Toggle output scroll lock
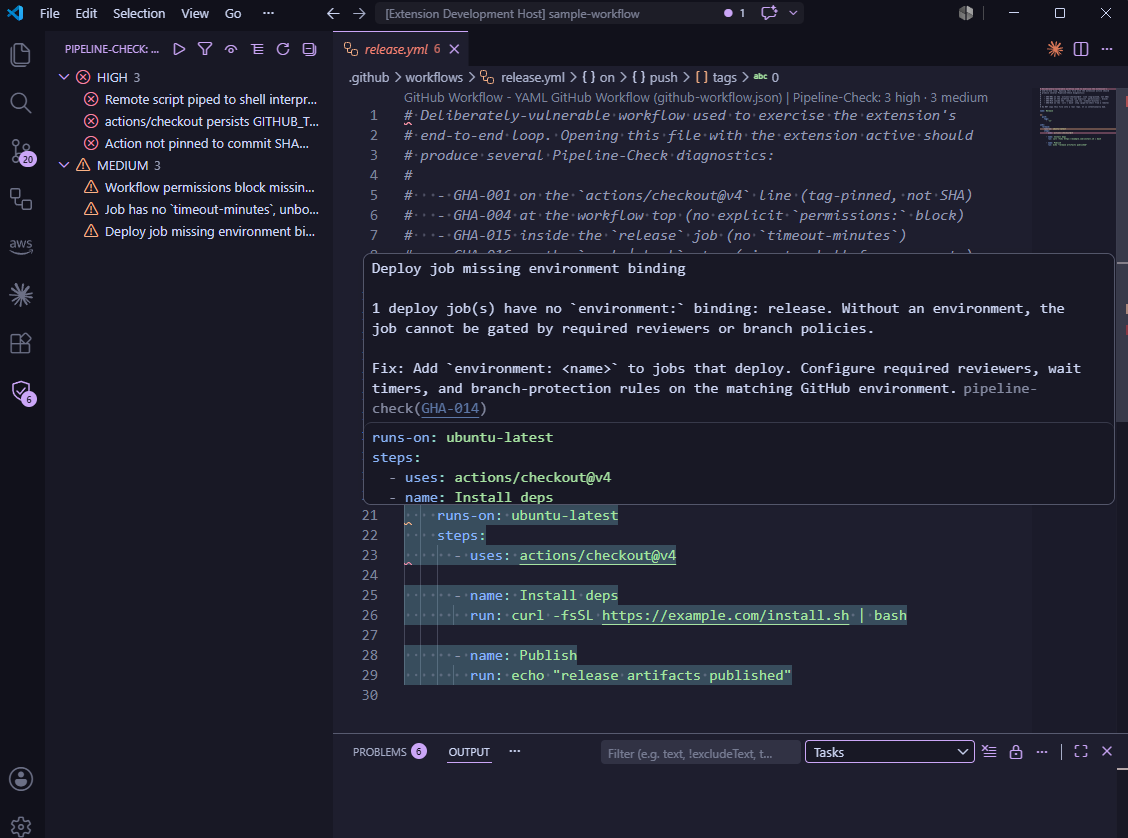Viewport: 1128px width, 838px height. coord(1016,752)
